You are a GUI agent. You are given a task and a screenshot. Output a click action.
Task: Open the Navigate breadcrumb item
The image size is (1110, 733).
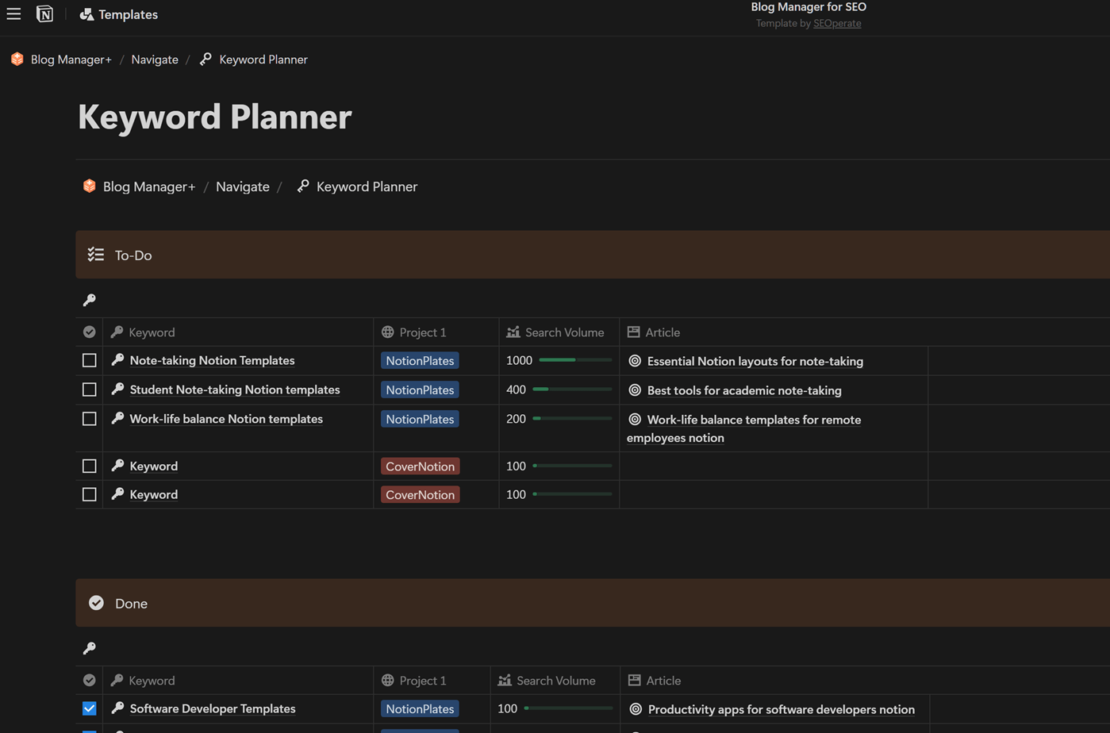coord(154,59)
